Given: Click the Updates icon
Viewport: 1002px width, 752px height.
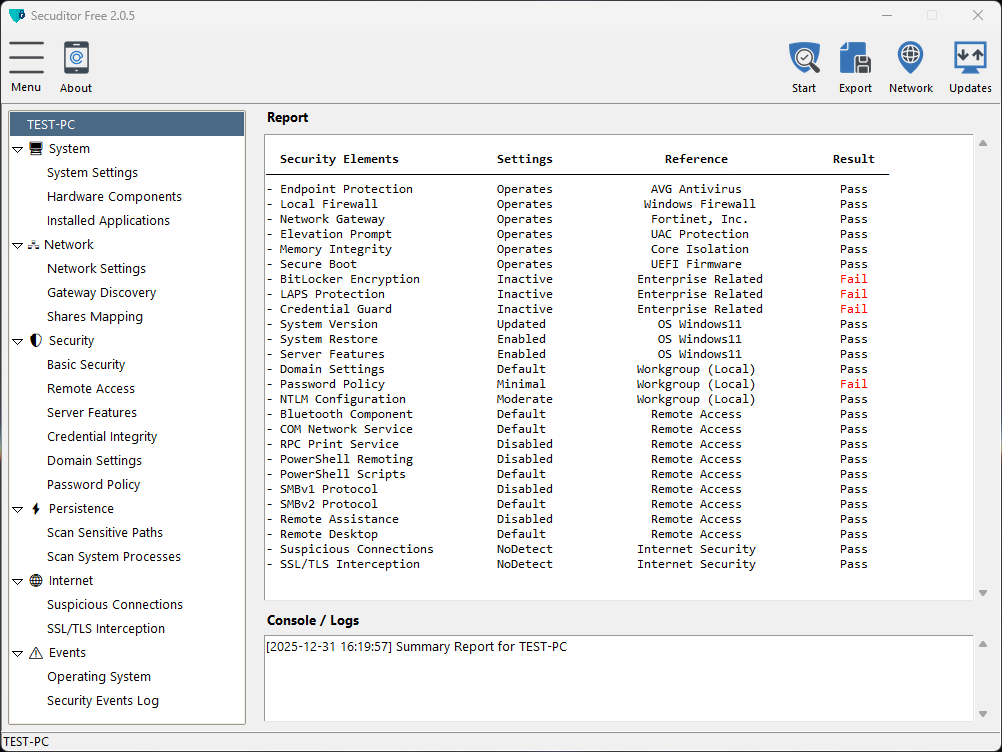Looking at the screenshot, I should [970, 58].
